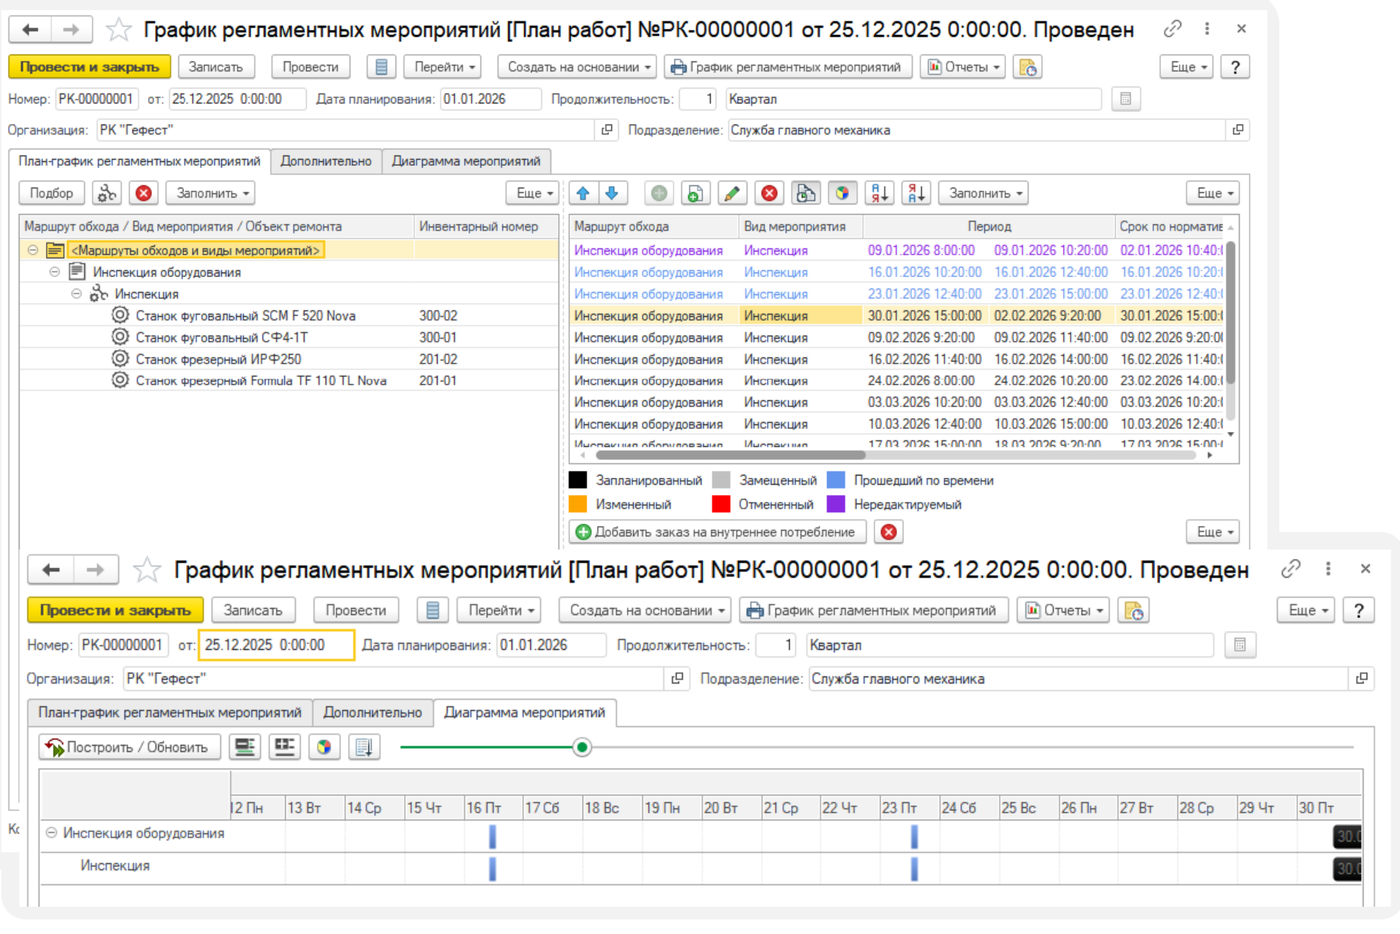Open Перейти dropdown in lower window
The height and width of the screenshot is (934, 1400).
click(x=500, y=610)
